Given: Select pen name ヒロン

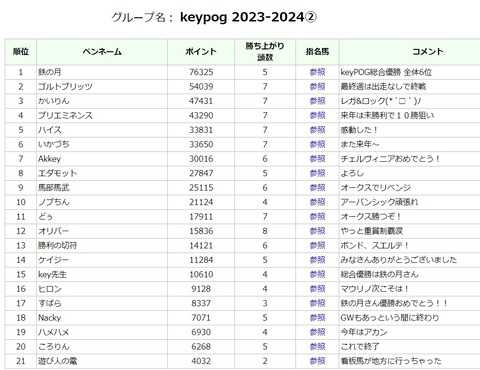Looking at the screenshot, I should (x=50, y=289).
